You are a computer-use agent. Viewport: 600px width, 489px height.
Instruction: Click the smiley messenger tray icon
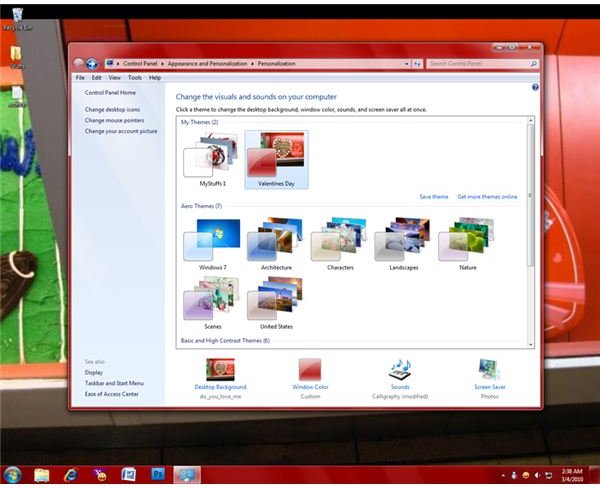coord(526,475)
